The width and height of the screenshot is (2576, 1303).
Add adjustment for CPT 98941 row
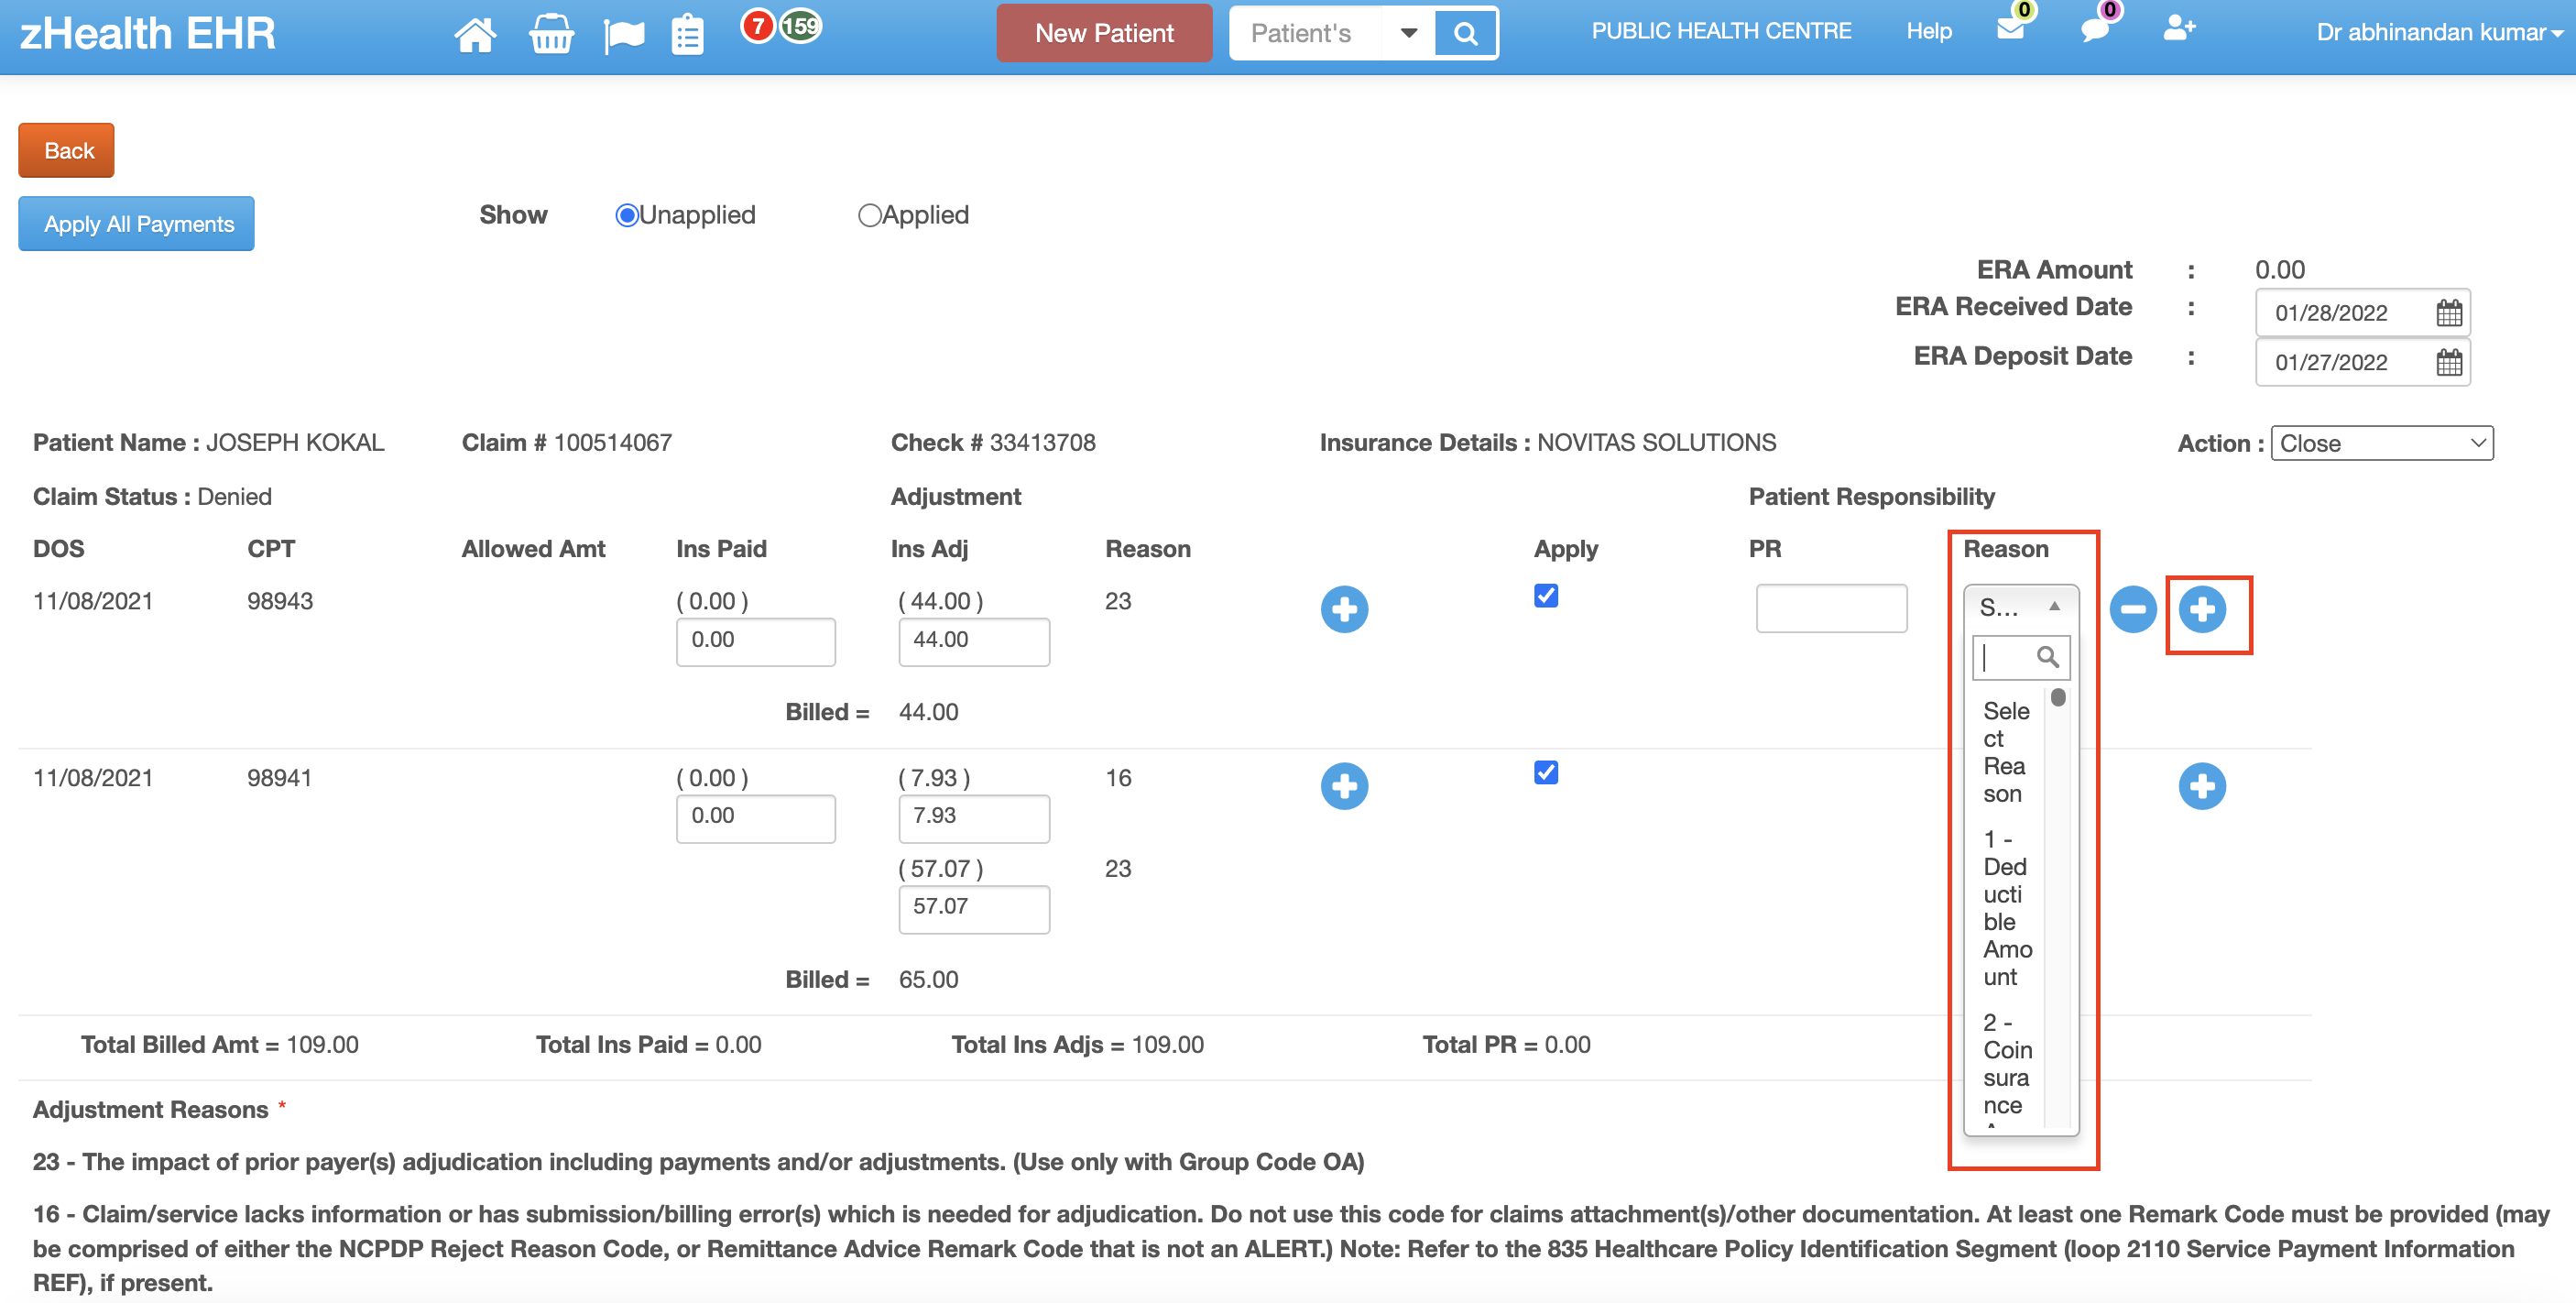click(1344, 786)
